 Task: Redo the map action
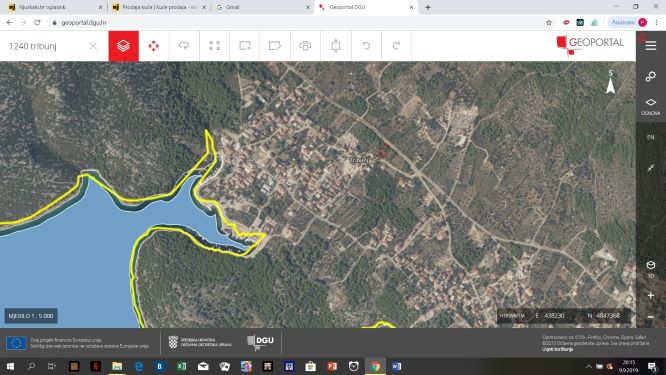click(396, 46)
